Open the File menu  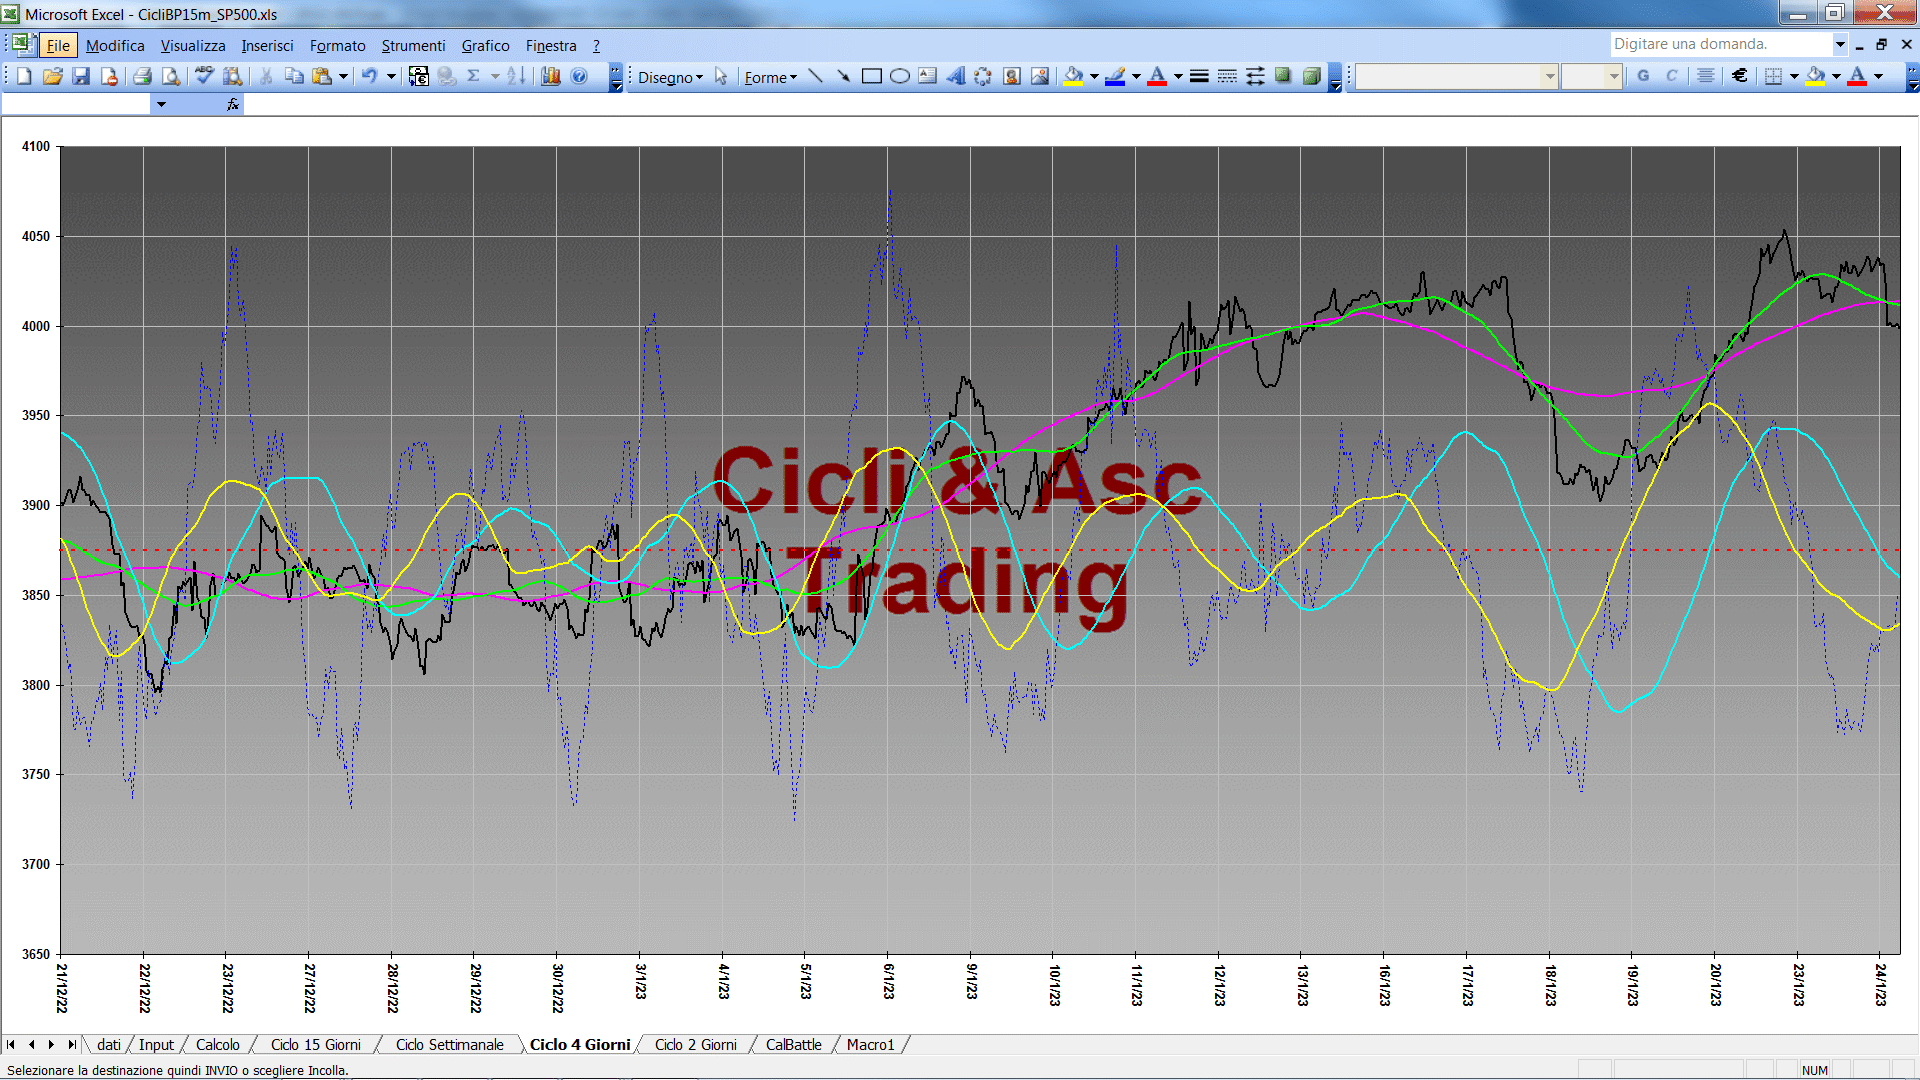click(x=58, y=45)
